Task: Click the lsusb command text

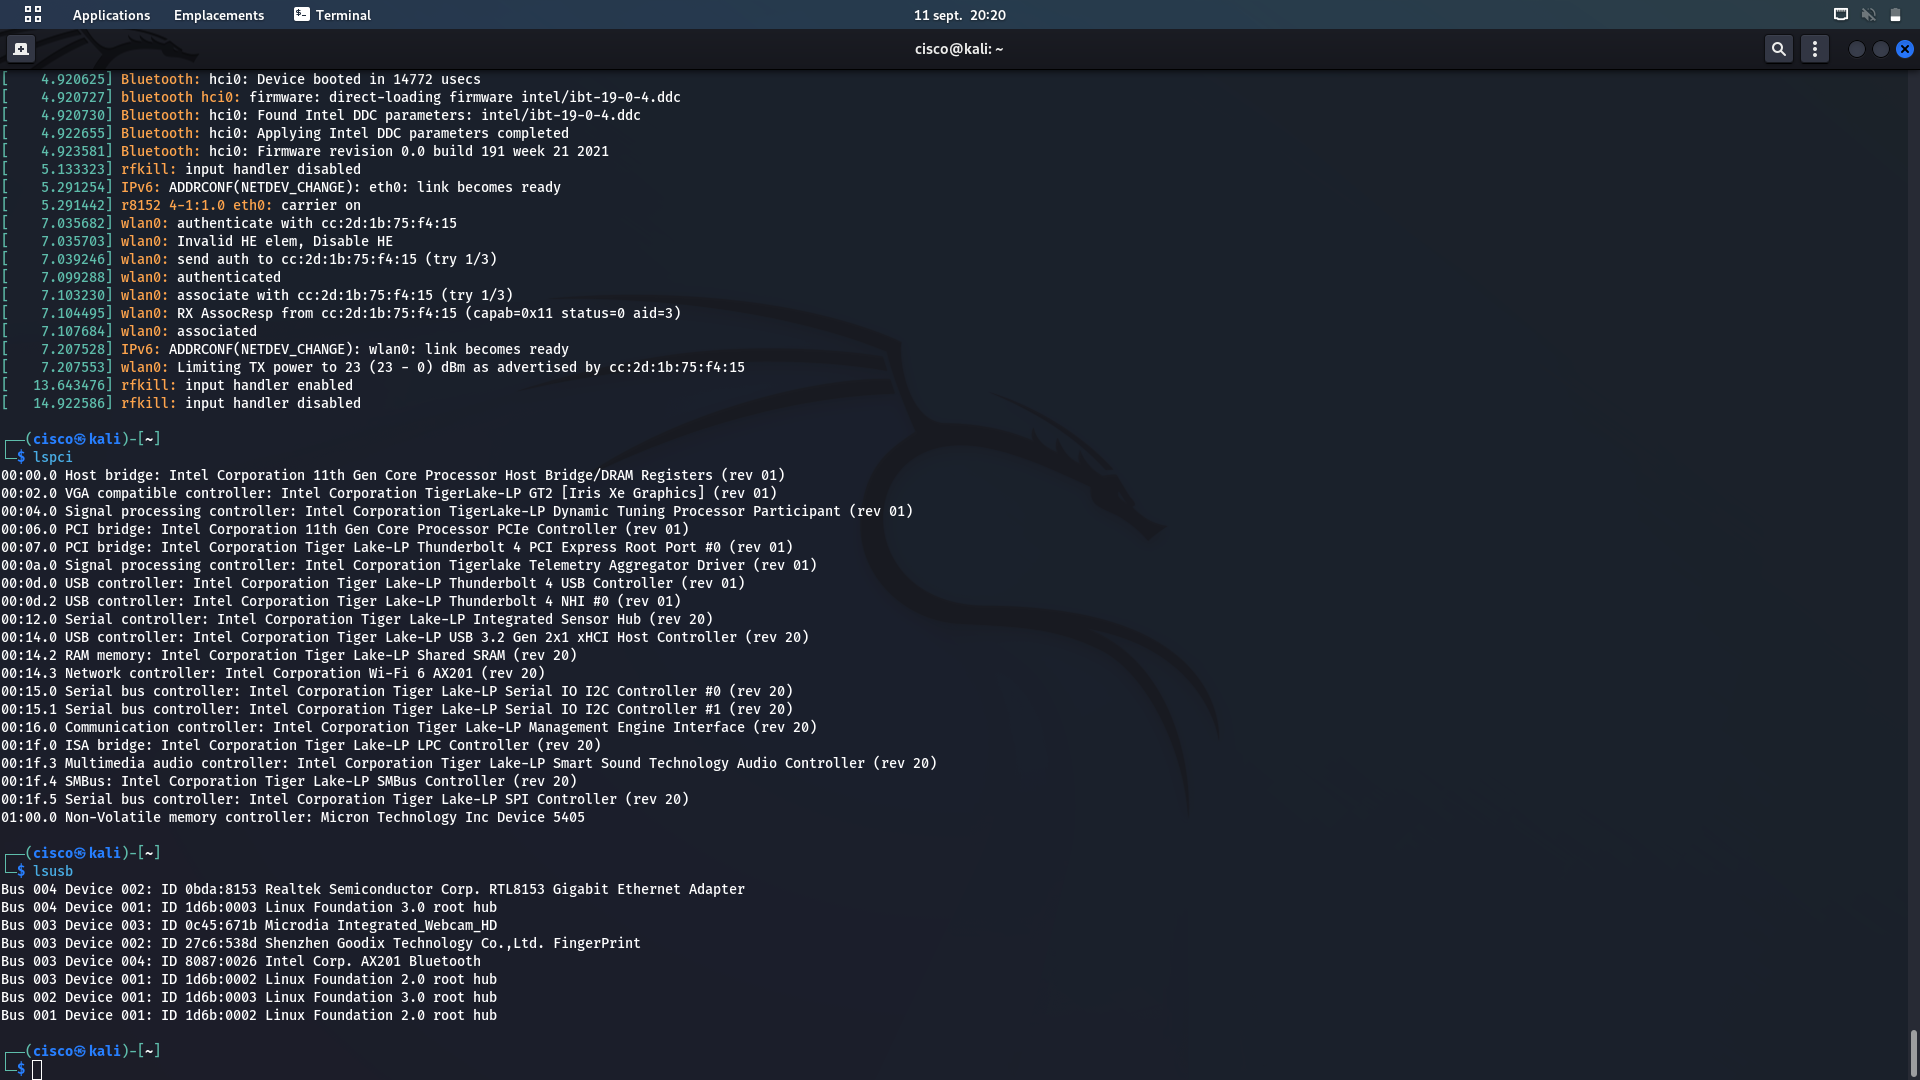Action: tap(53, 871)
